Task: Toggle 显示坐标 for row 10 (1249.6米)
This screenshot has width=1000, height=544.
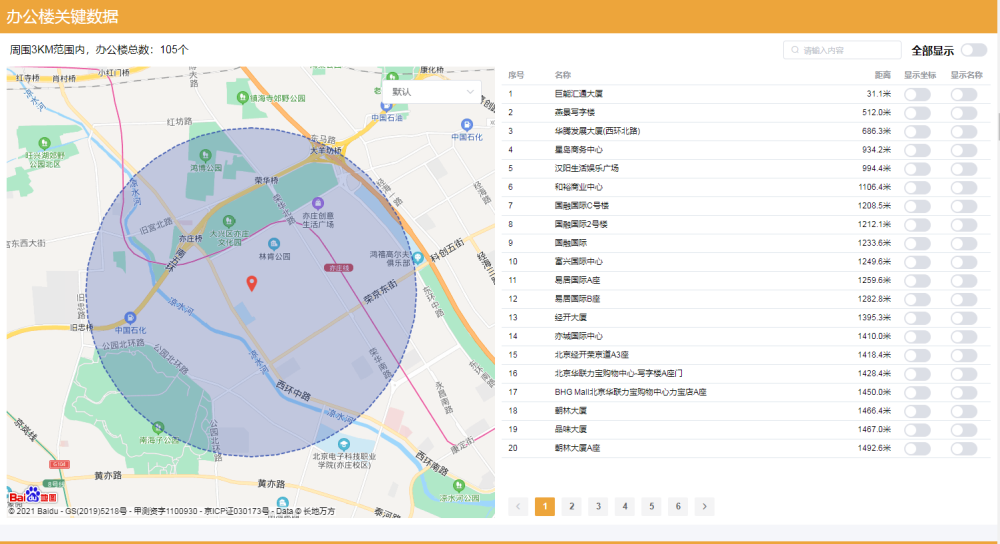Action: (x=917, y=262)
